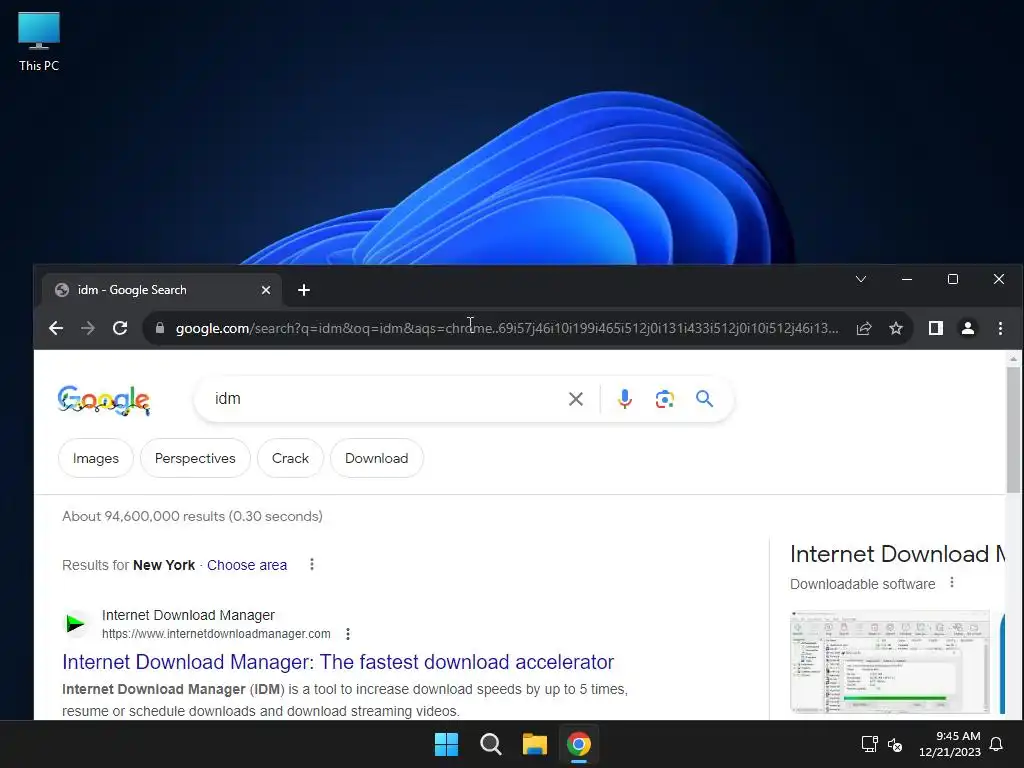Start voice search with the microphone icon

pyautogui.click(x=624, y=399)
